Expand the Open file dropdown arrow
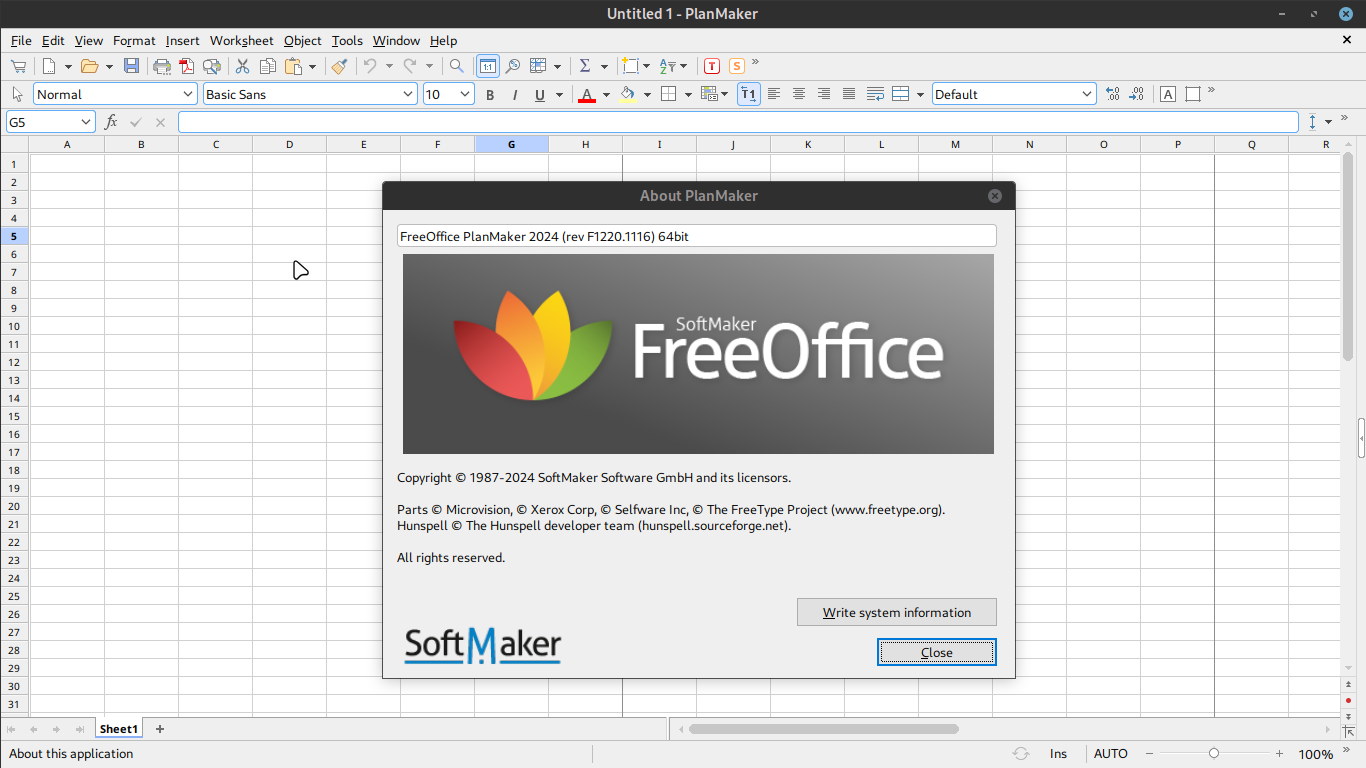Viewport: 1366px width, 768px height. 109,67
